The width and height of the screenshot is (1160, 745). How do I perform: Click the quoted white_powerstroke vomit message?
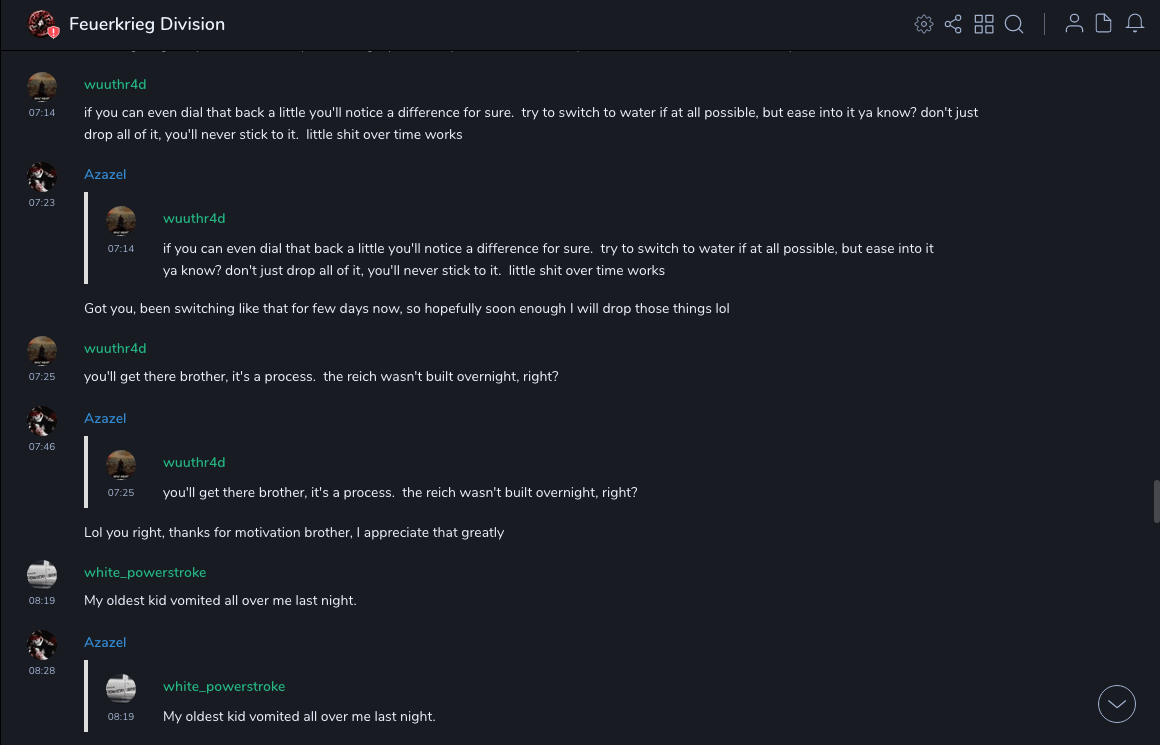pos(299,716)
